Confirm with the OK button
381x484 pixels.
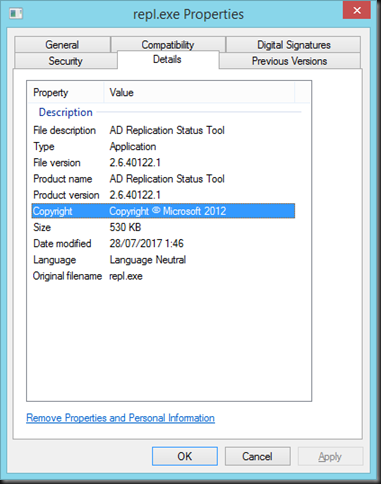pos(185,456)
